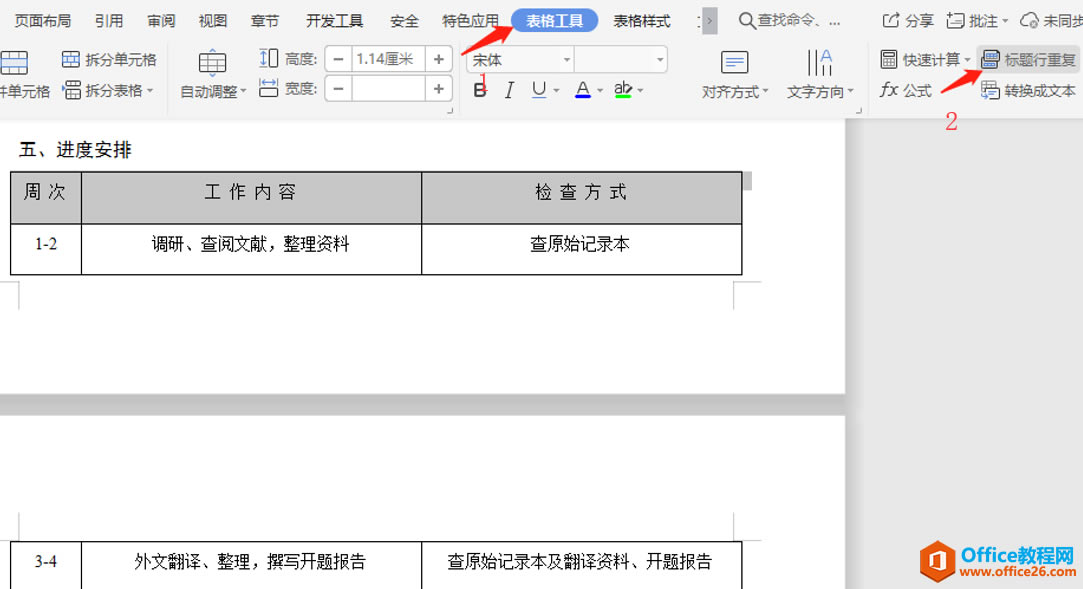This screenshot has width=1083, height=589.
Task: Expand the Quick Calculate dropdown arrow
Action: click(x=967, y=60)
